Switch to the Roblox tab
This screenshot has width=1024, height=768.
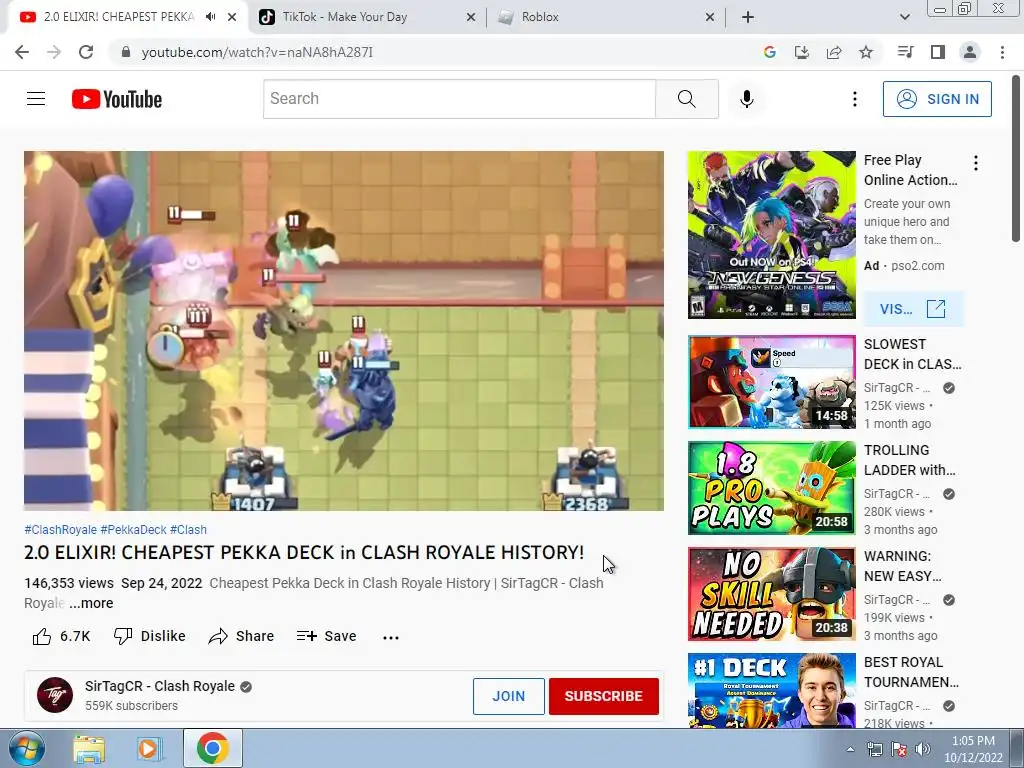pyautogui.click(x=604, y=17)
